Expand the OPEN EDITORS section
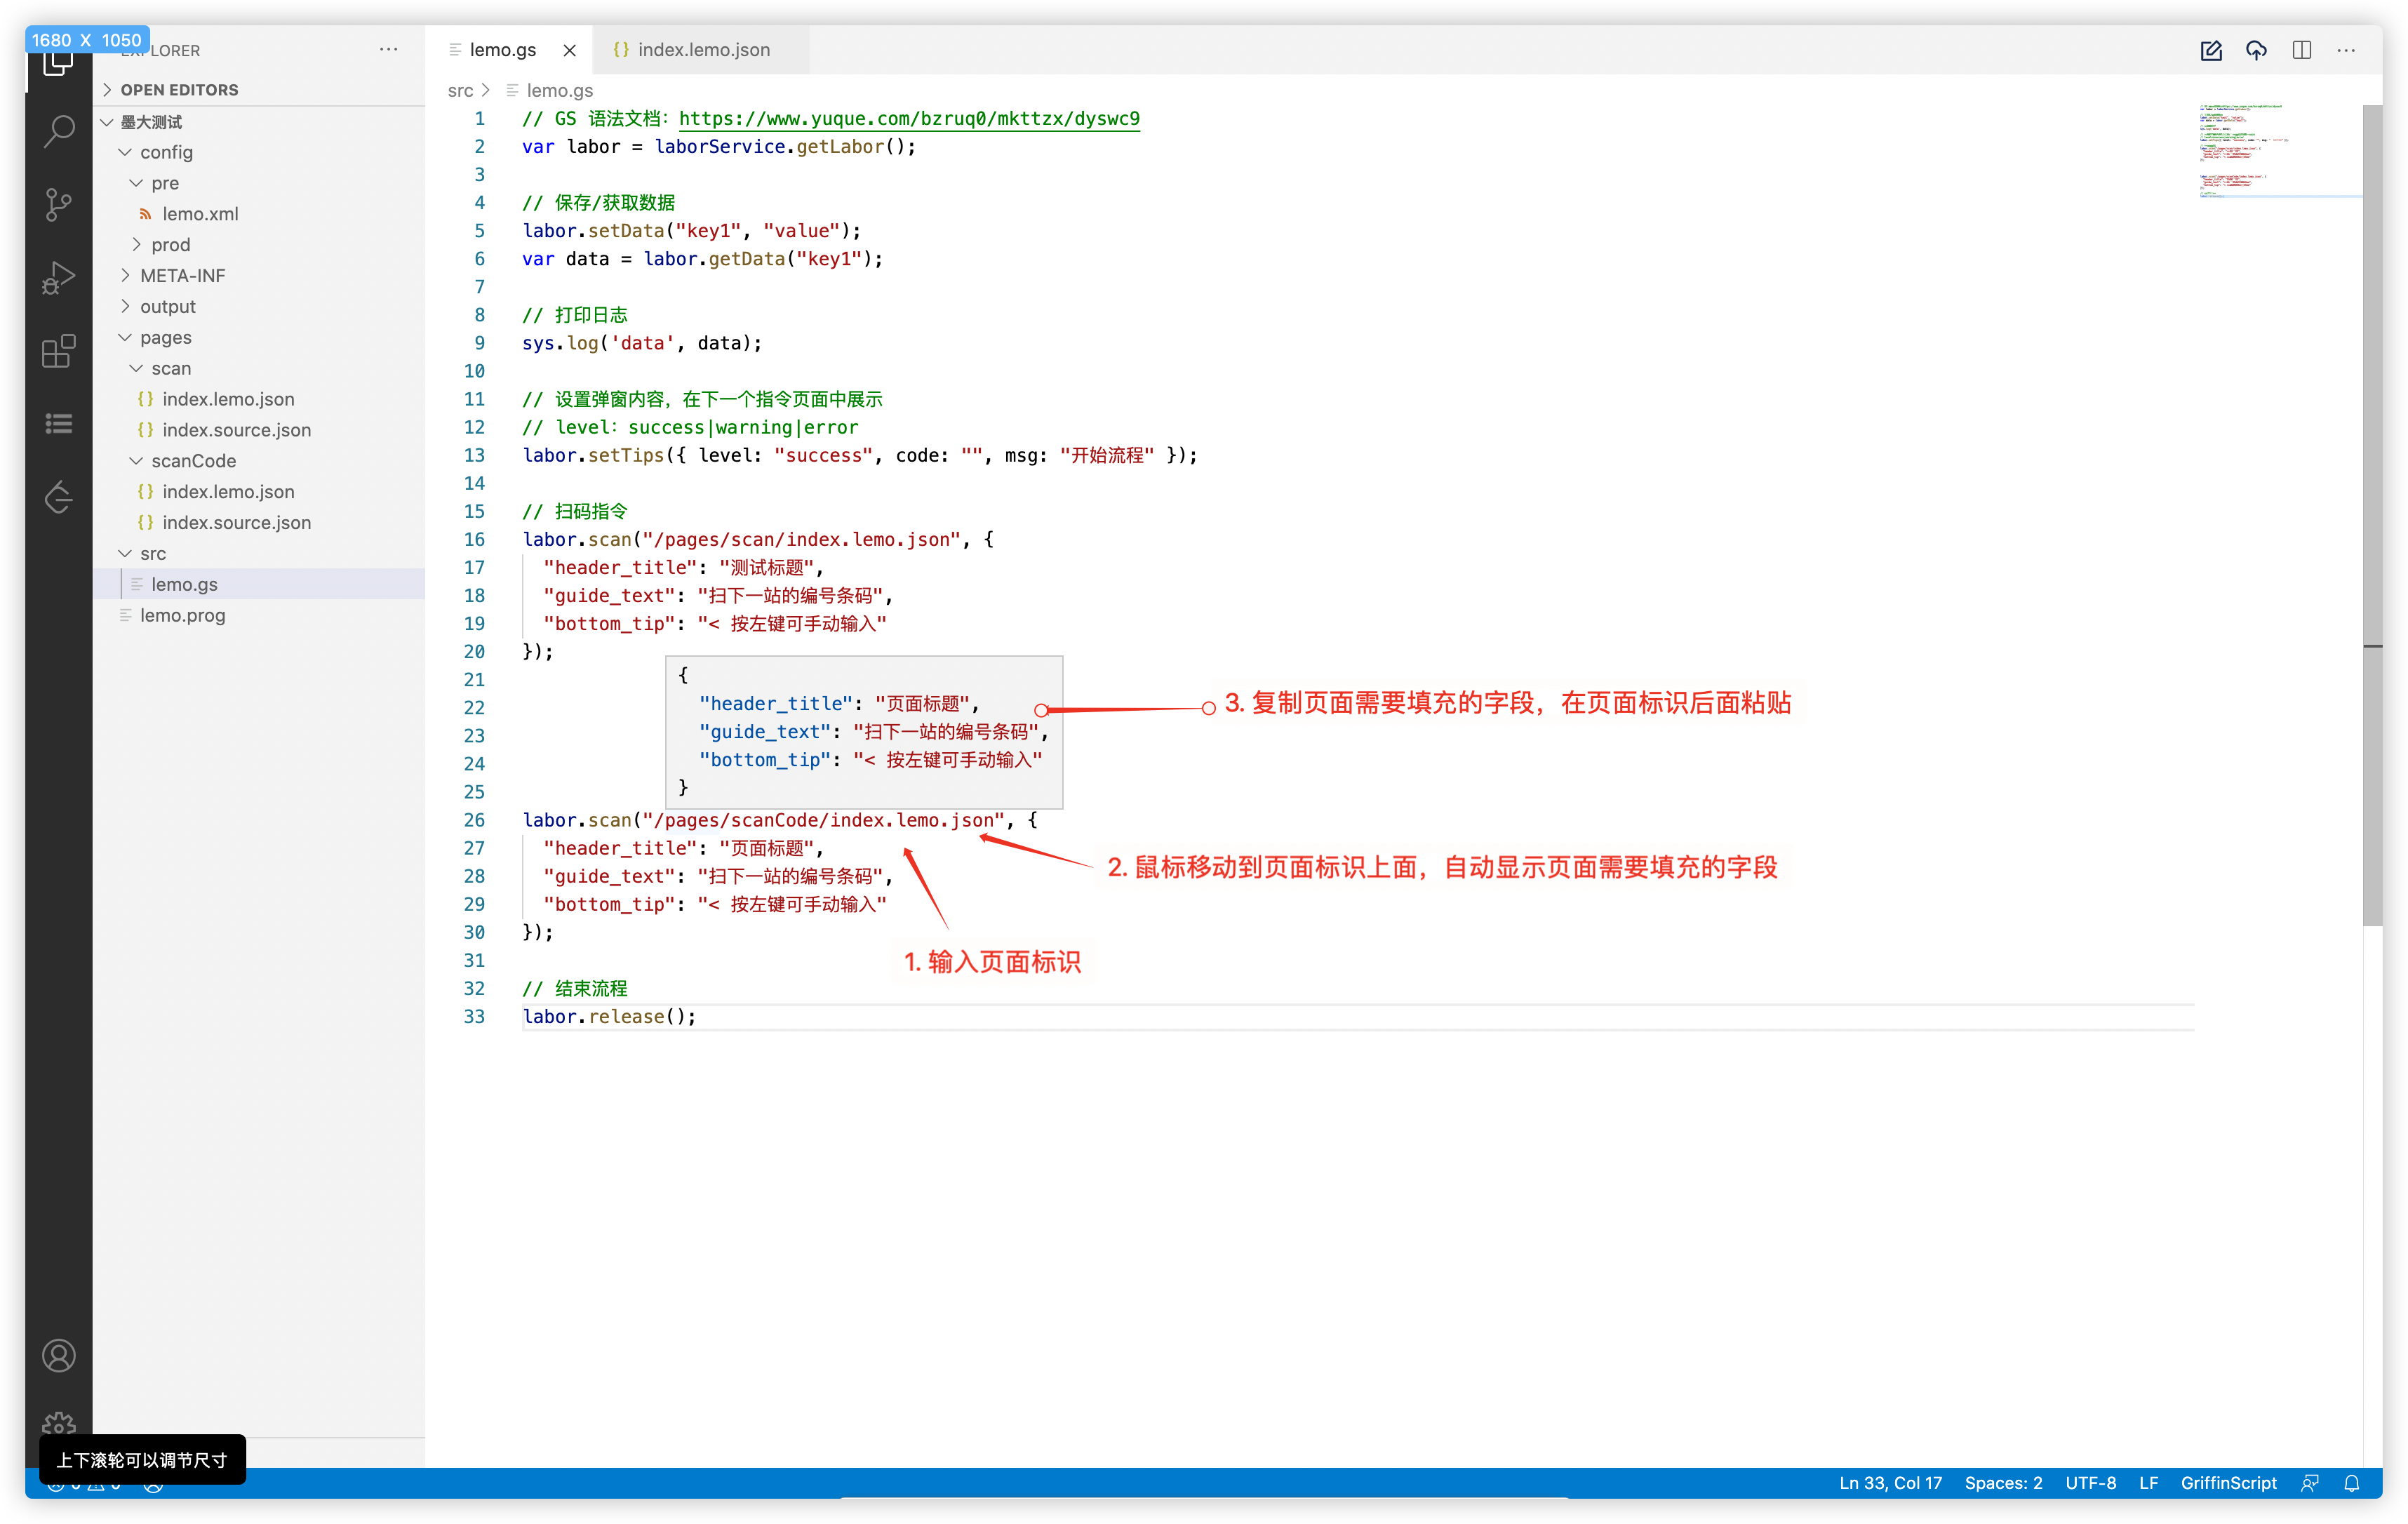The width and height of the screenshot is (2408, 1524). pyautogui.click(x=179, y=90)
